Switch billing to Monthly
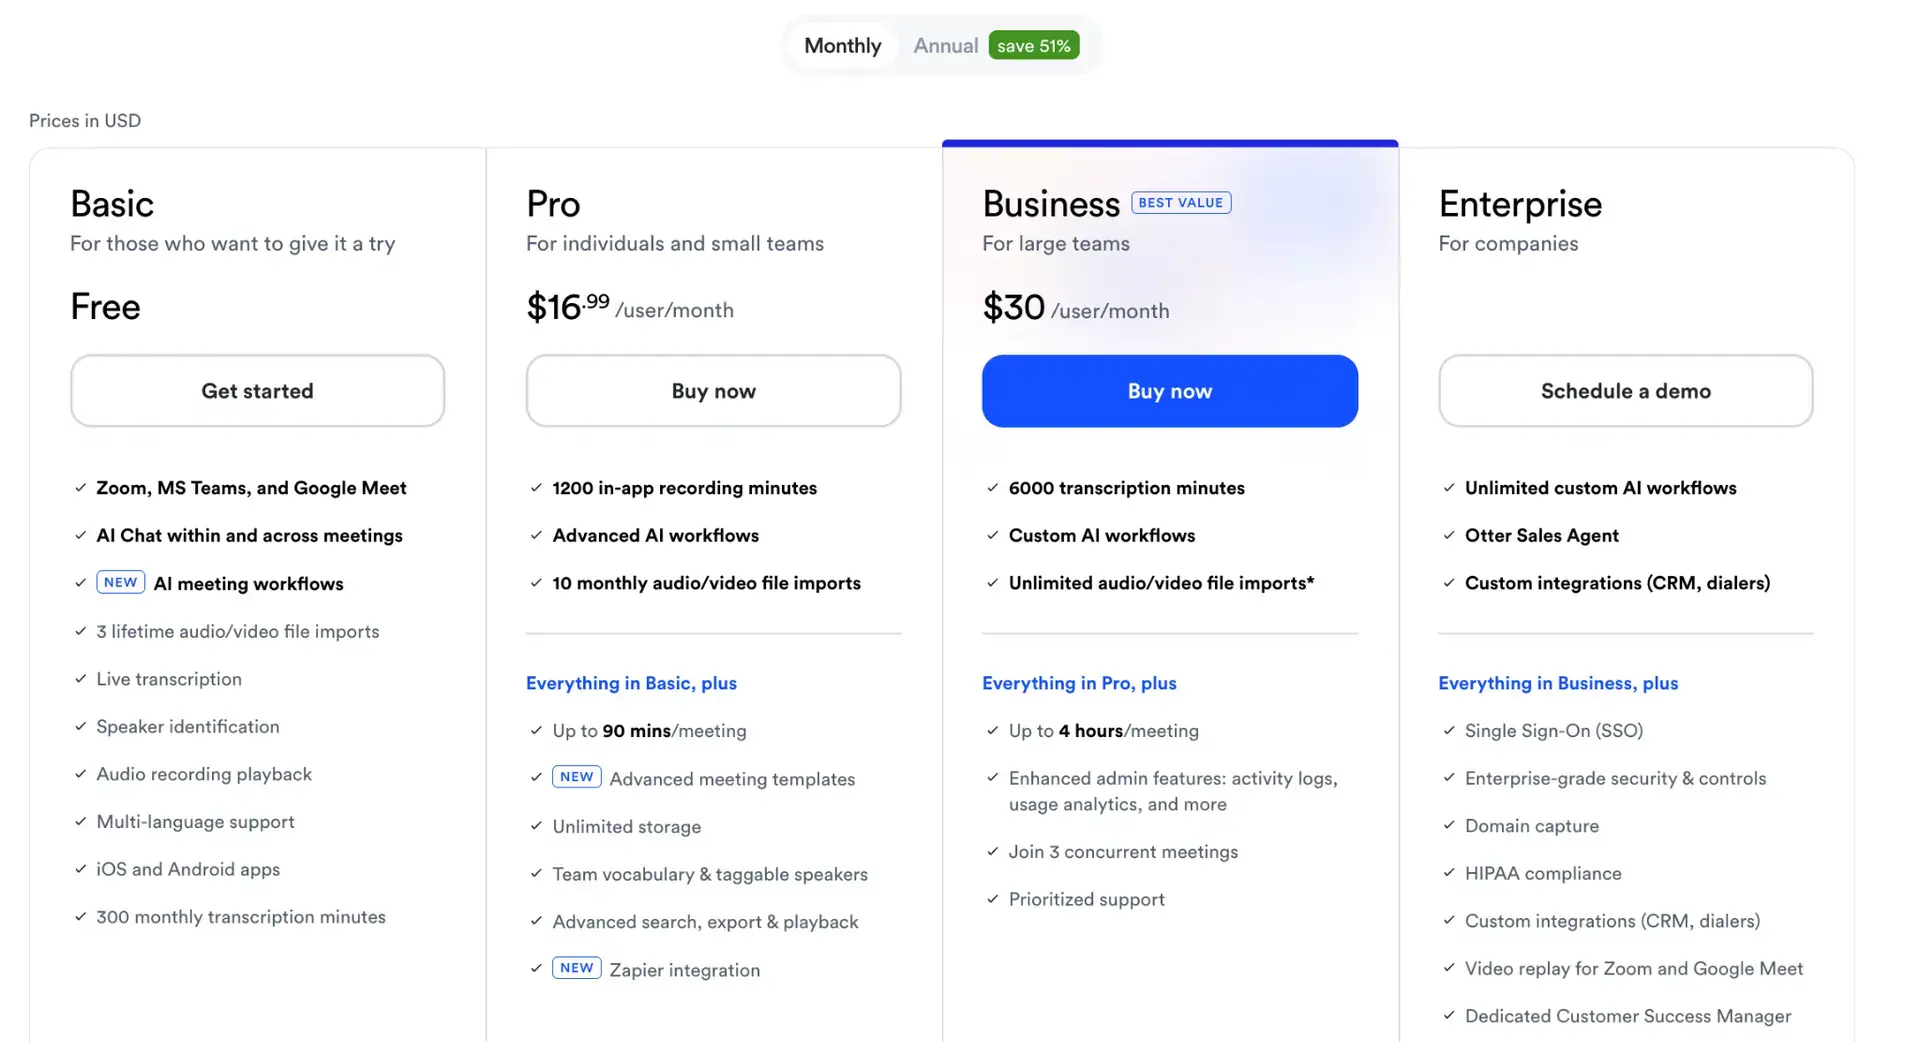This screenshot has height=1042, width=1920. tap(842, 46)
